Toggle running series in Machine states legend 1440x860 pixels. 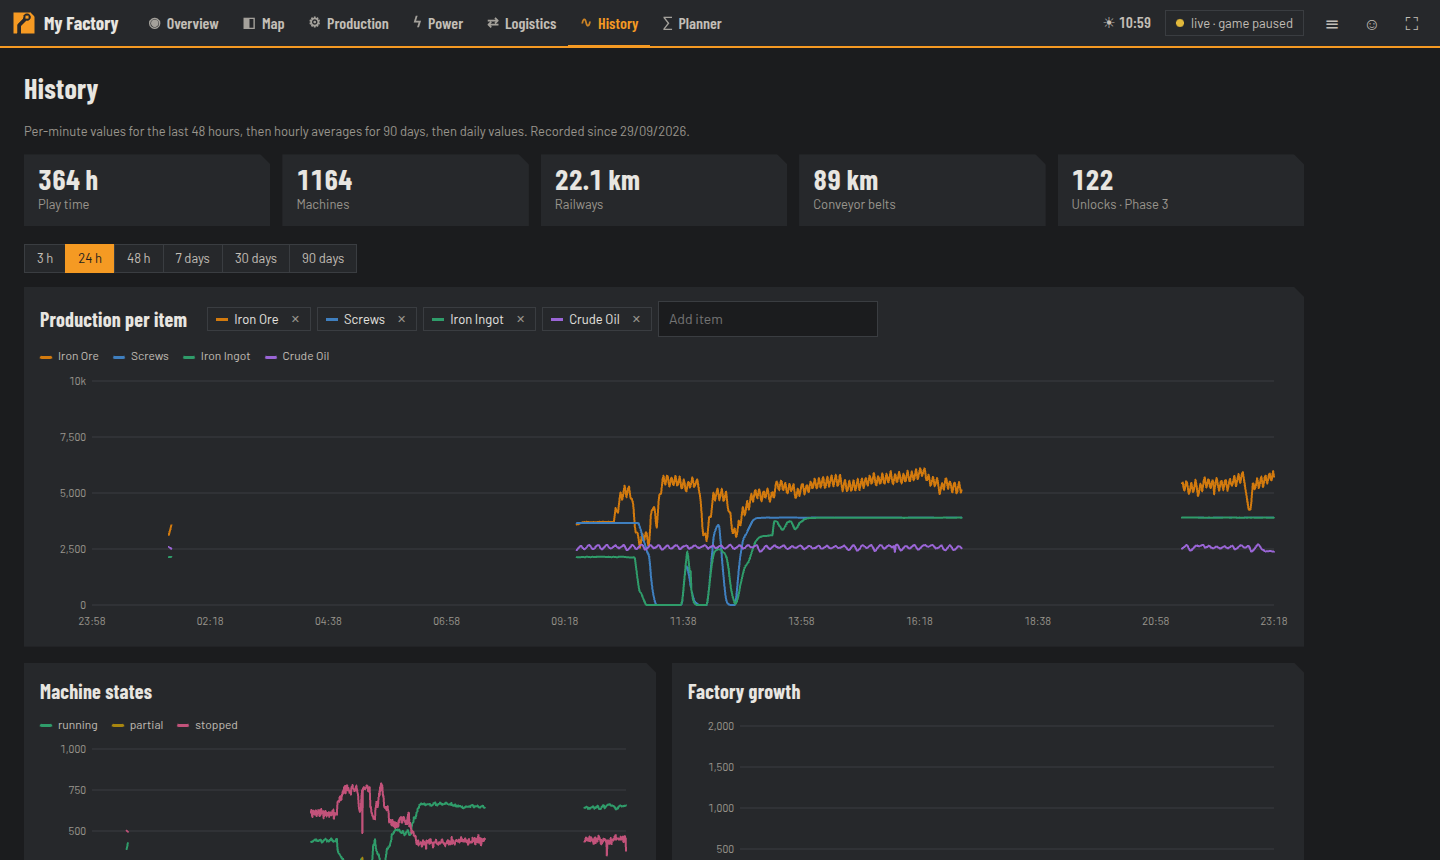(69, 725)
